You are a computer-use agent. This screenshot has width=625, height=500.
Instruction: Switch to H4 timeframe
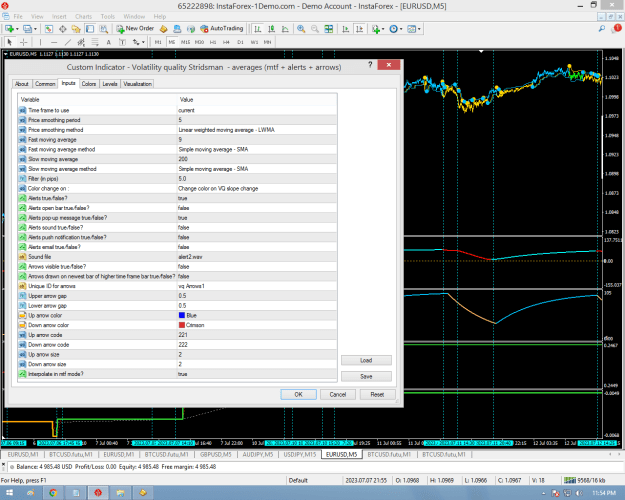point(226,42)
